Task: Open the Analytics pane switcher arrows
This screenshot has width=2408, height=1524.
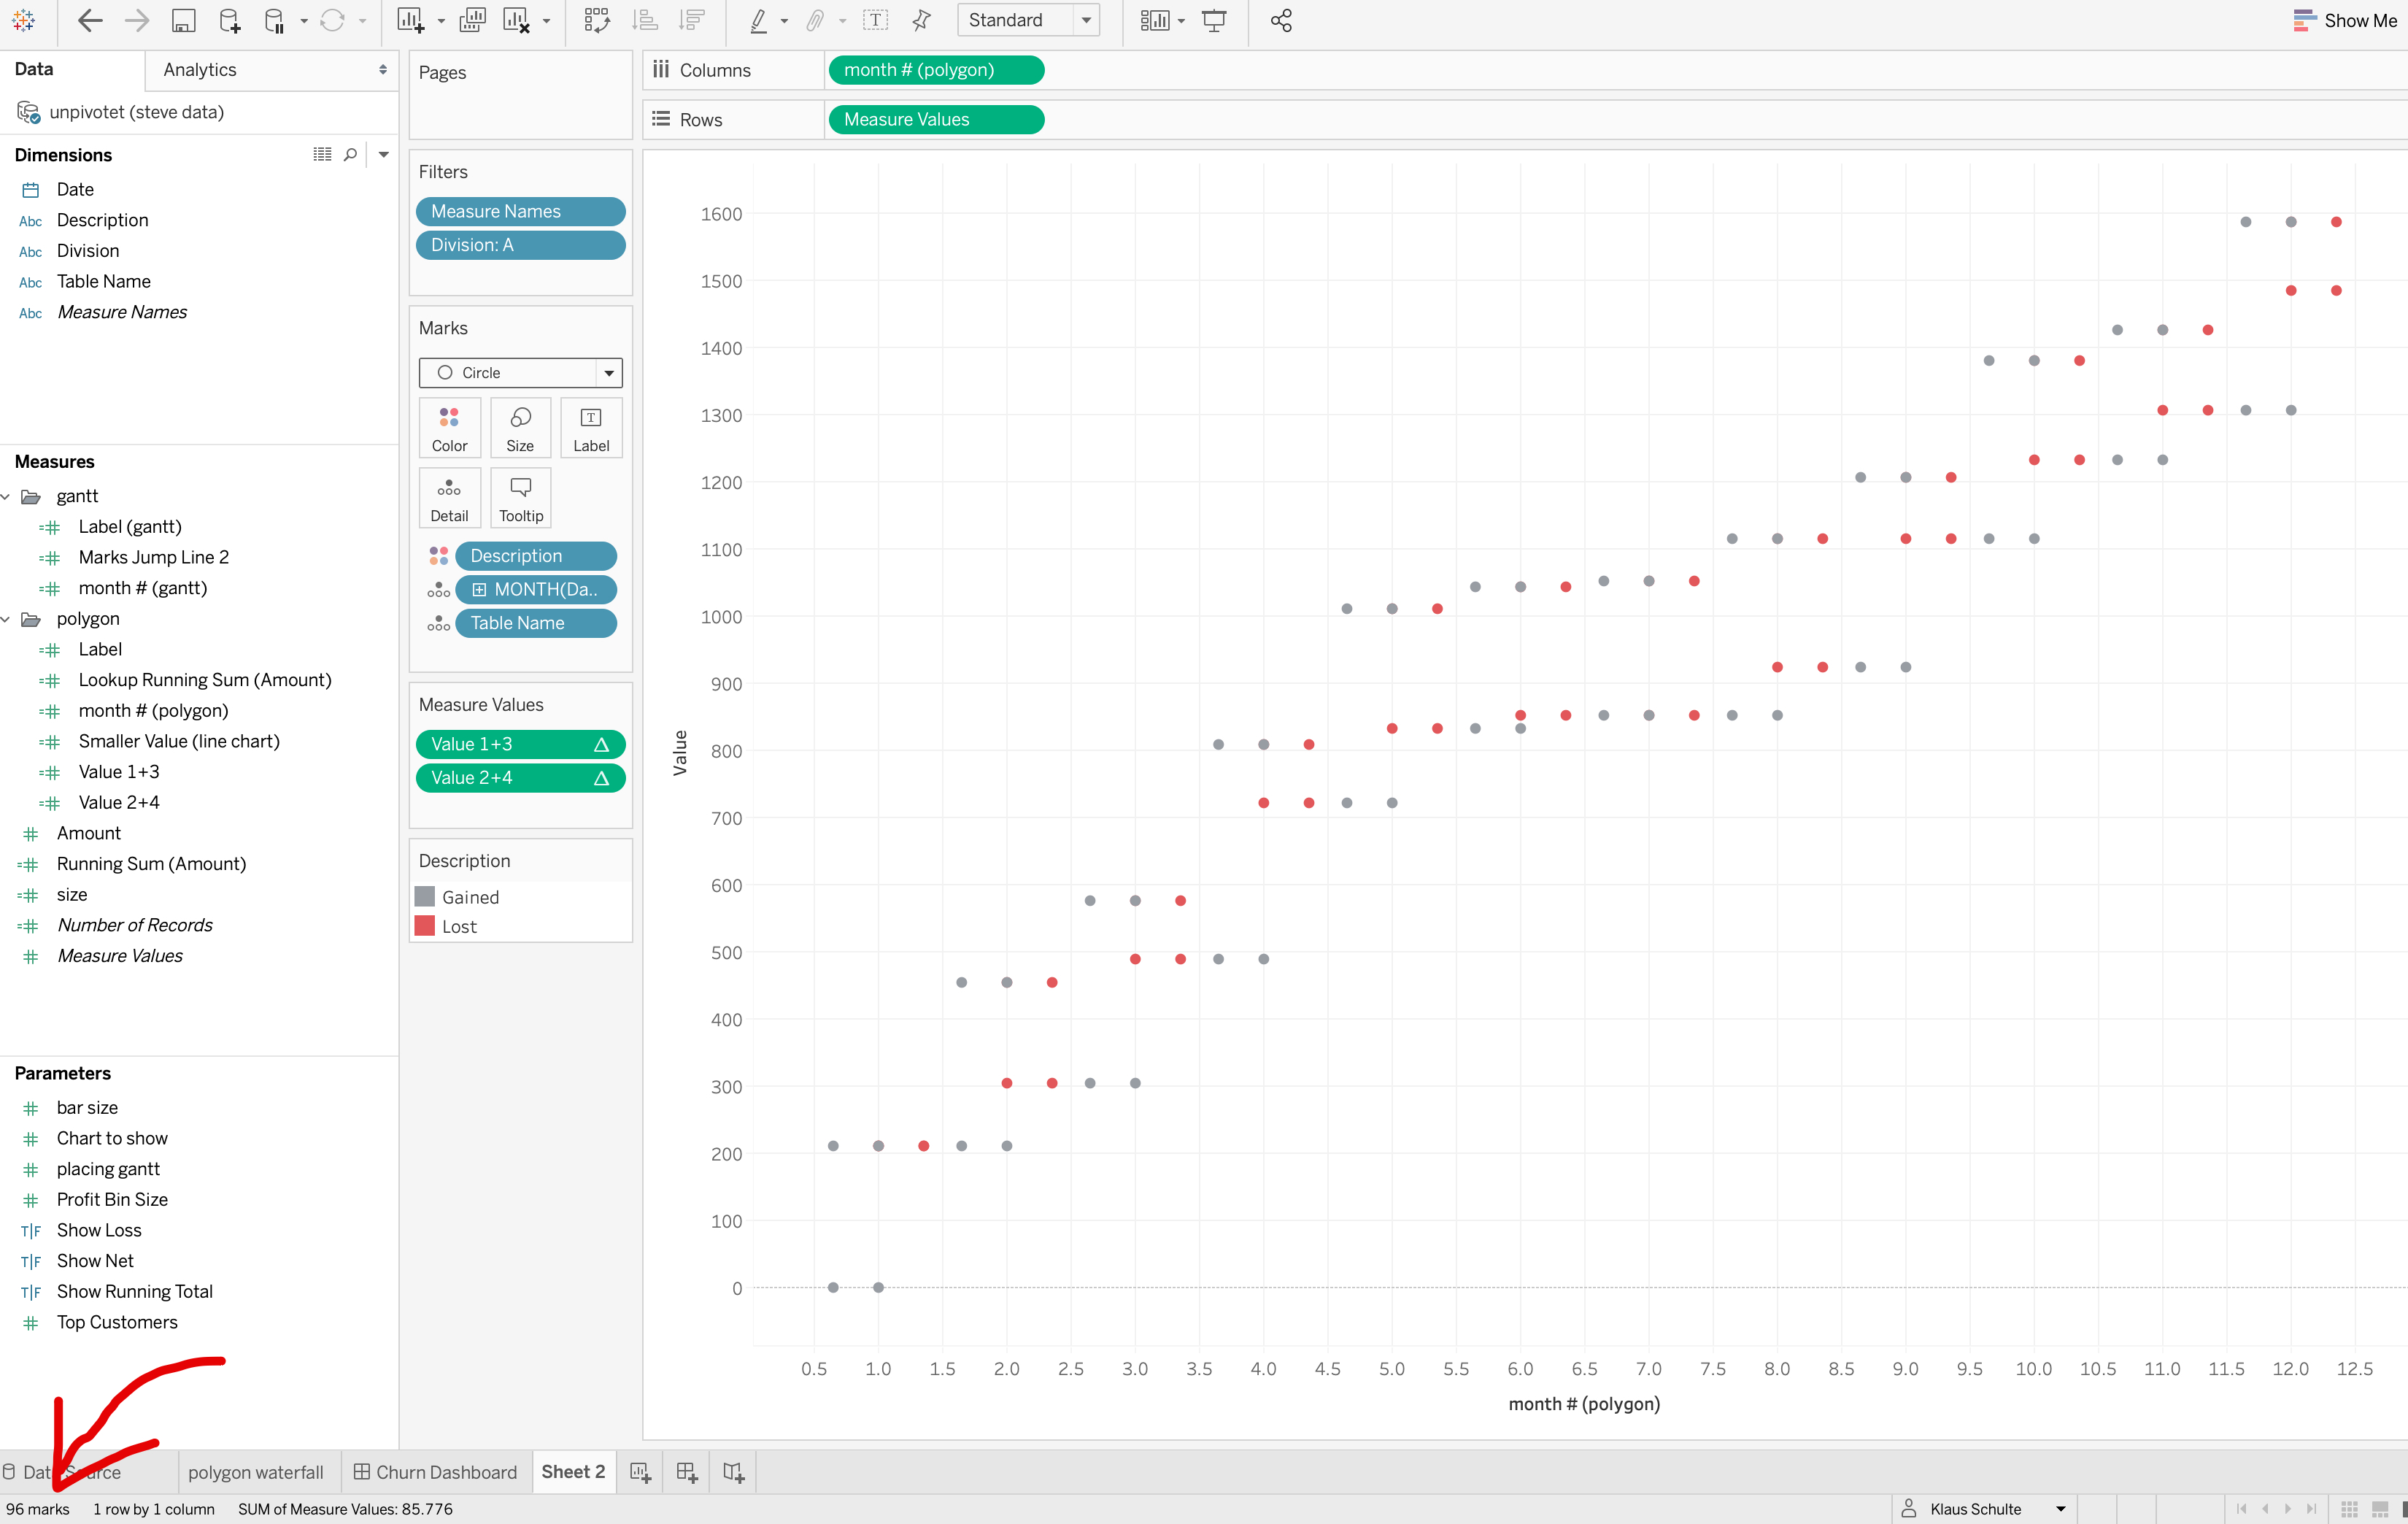Action: pos(383,70)
